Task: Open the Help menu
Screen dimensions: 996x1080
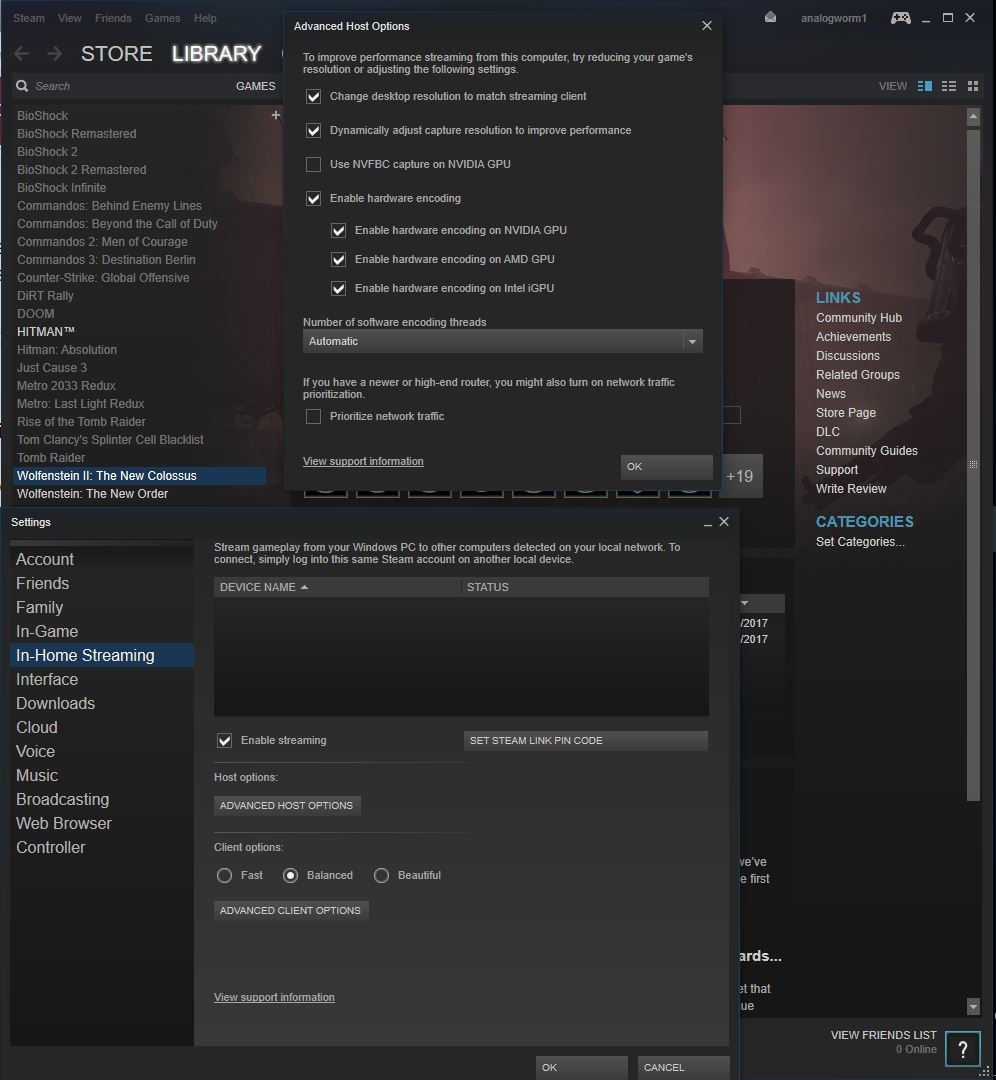Action: [205, 18]
